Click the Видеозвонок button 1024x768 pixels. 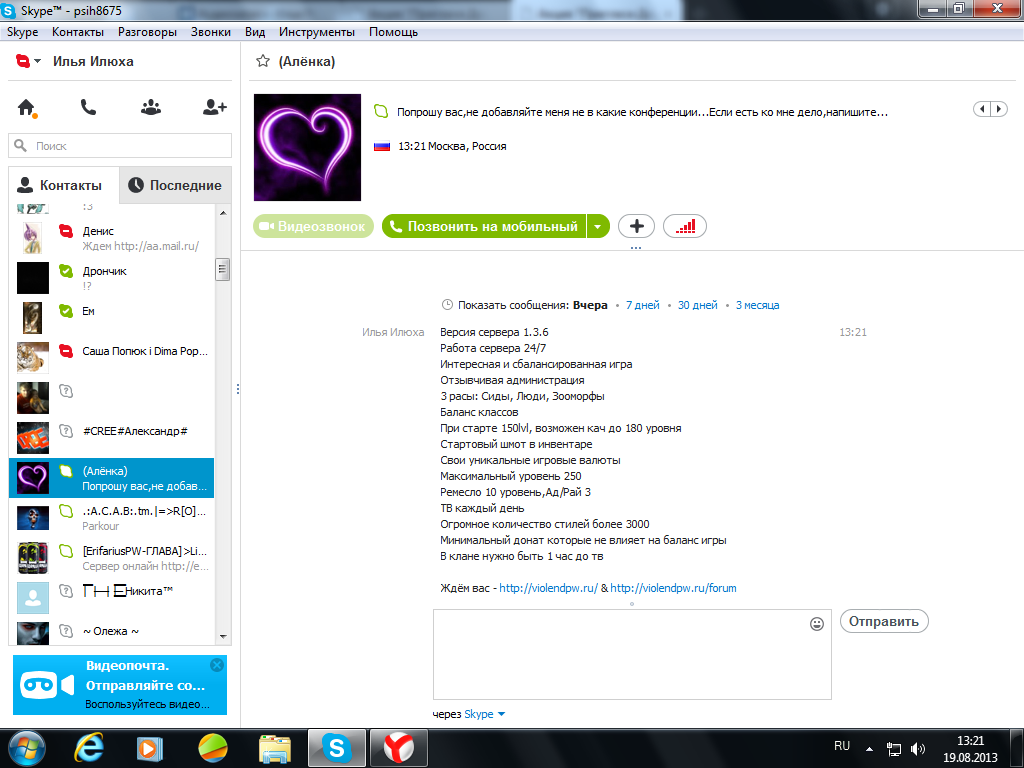(313, 227)
